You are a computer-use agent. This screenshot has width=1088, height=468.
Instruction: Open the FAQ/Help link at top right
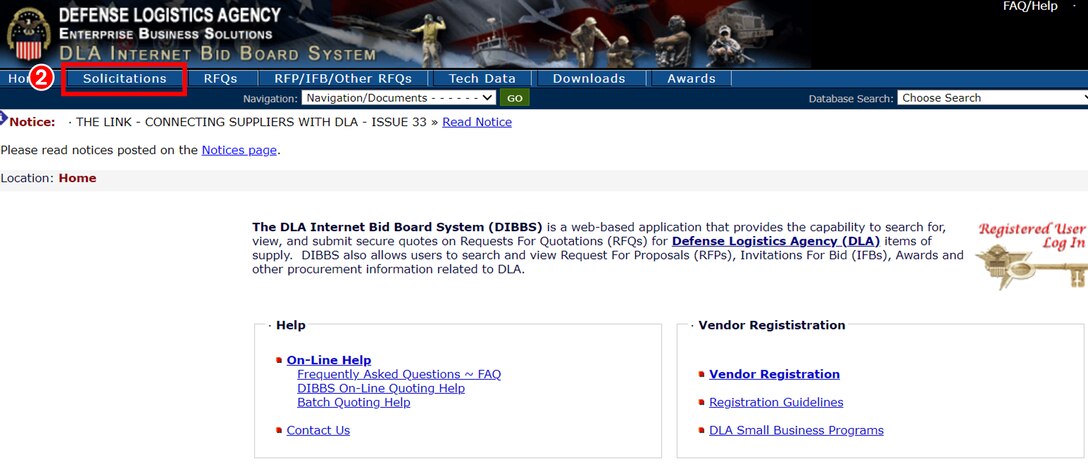(1030, 7)
